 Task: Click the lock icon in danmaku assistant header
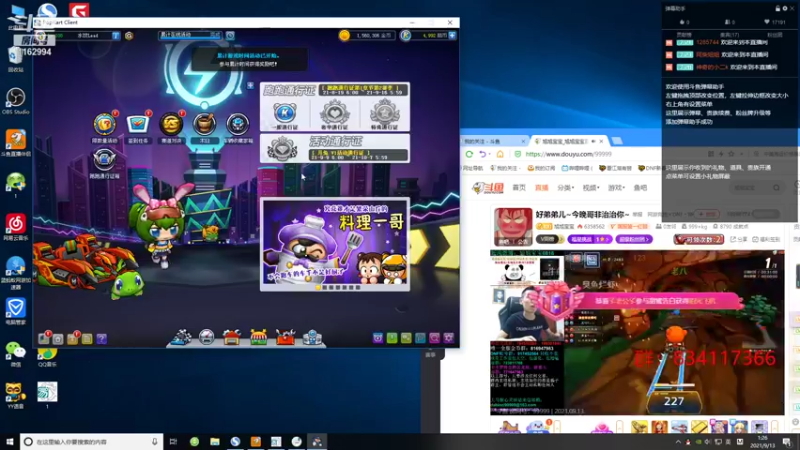click(778, 8)
